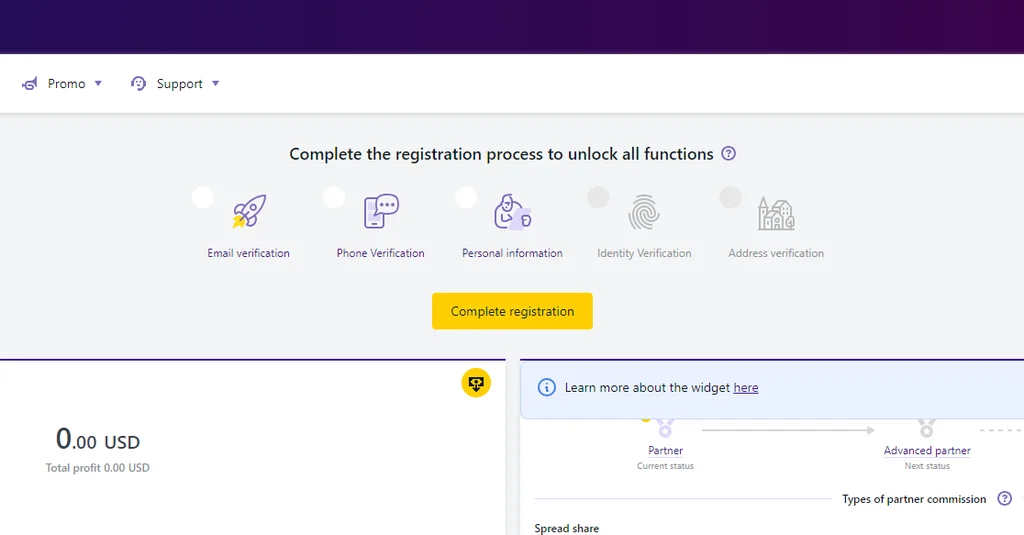Click the info icon in the widget banner

(x=546, y=388)
